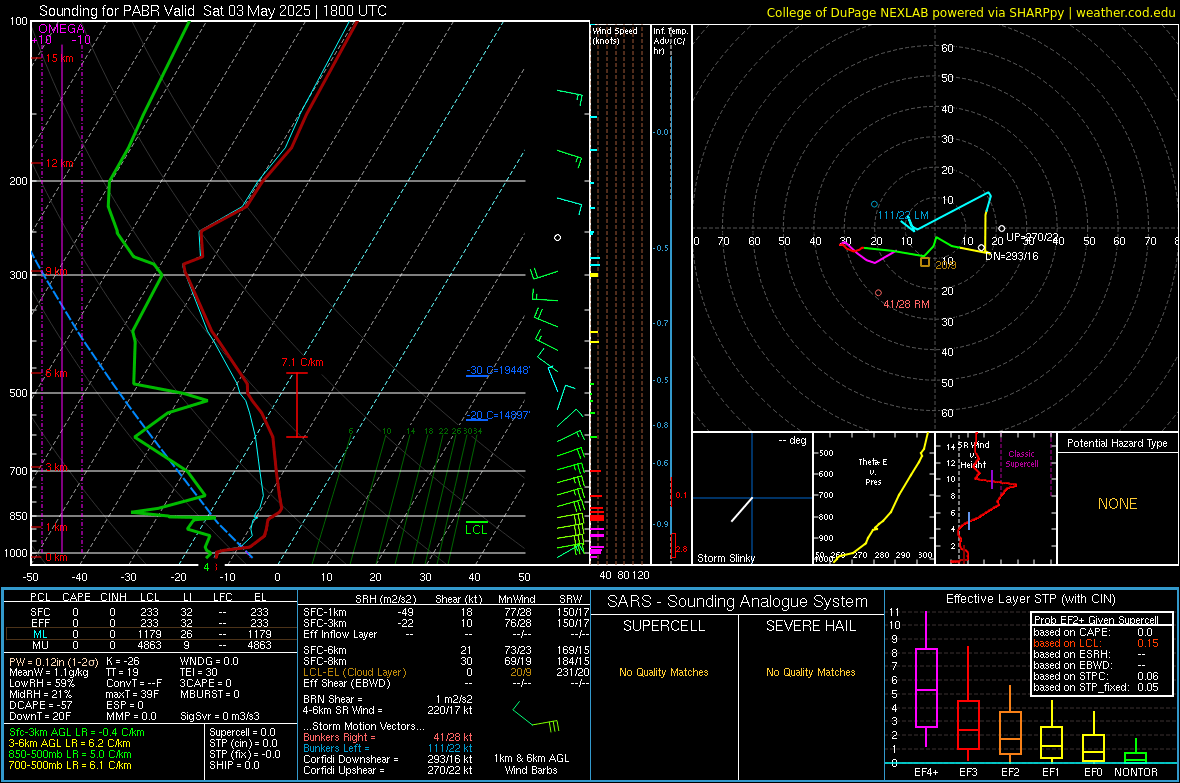Image resolution: width=1180 pixels, height=783 pixels.
Task: Select the SFC parcel row label
Action: pyautogui.click(x=40, y=612)
